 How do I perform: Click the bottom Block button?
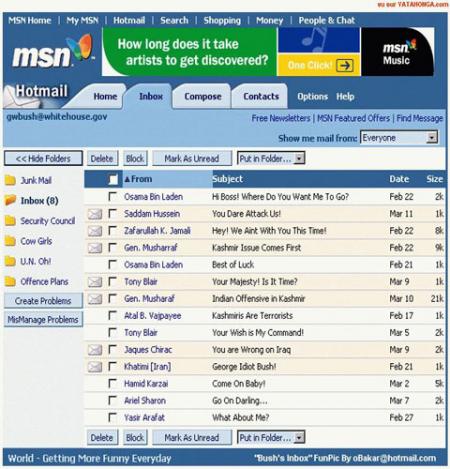[x=135, y=438]
